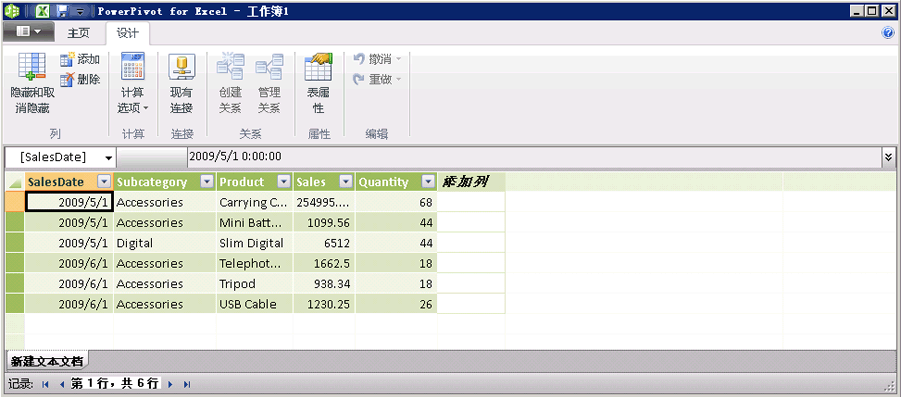
Task: Click the Slim Digital product cell
Action: (x=255, y=243)
